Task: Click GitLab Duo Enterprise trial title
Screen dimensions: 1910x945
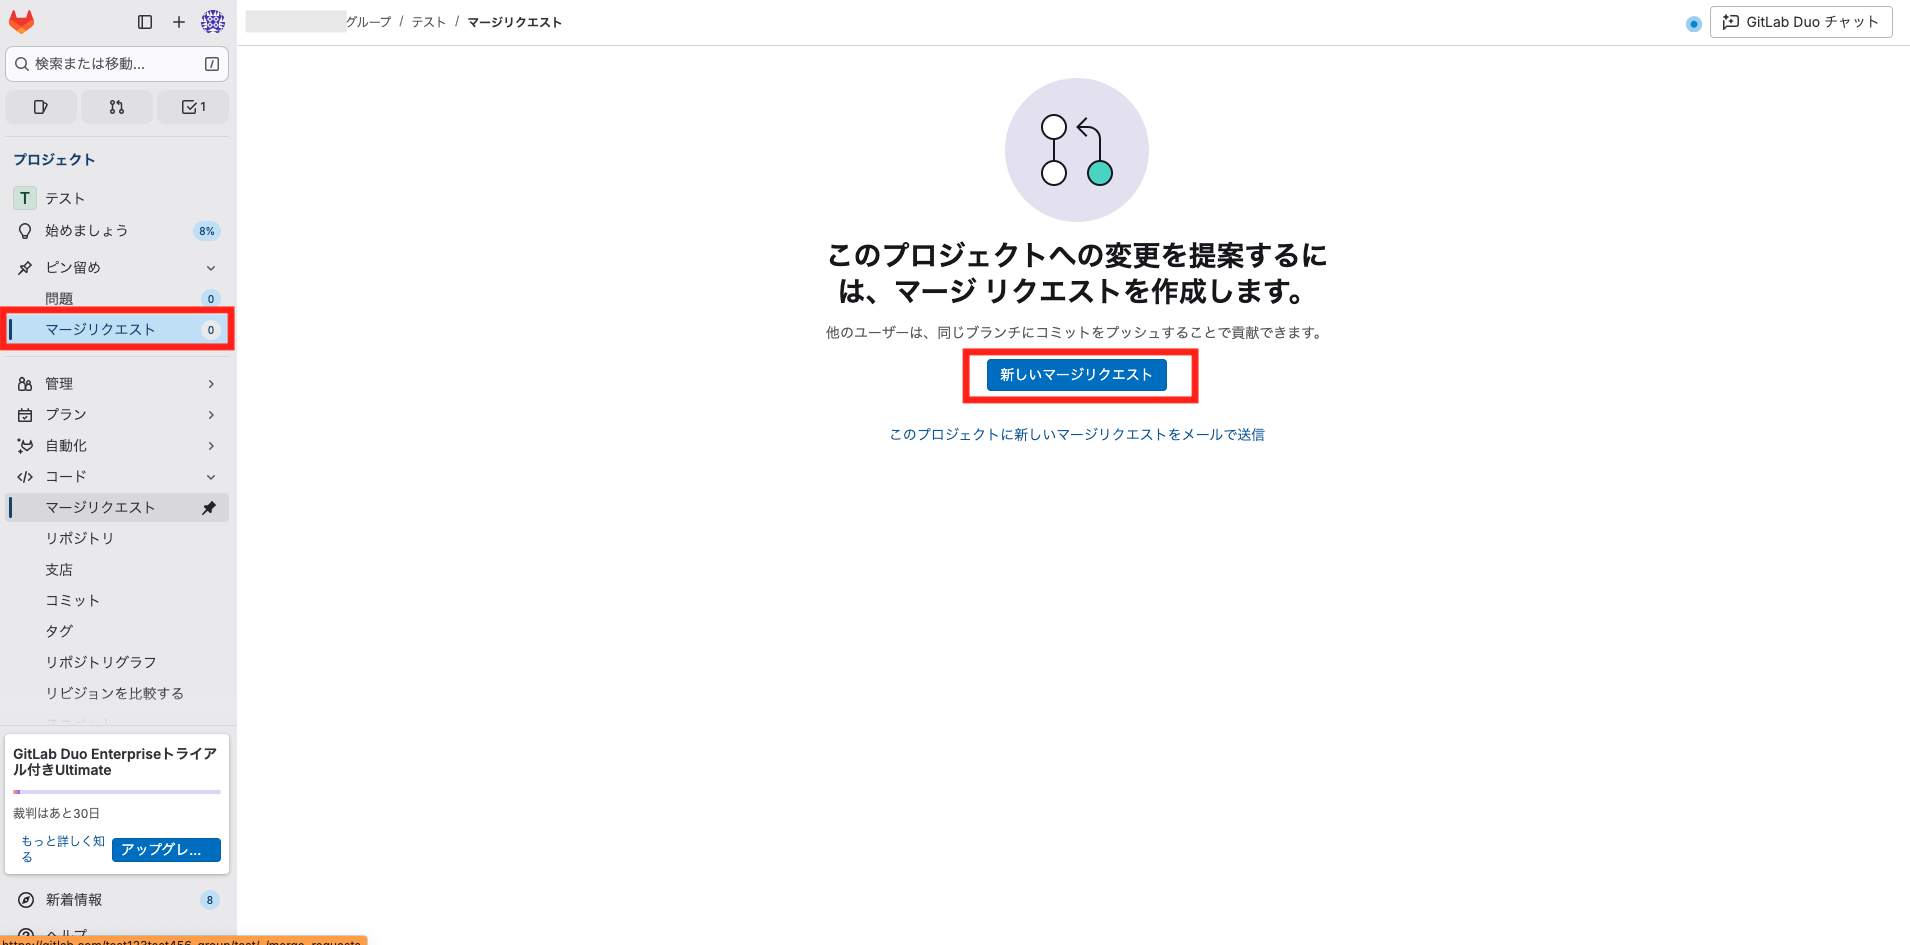Action: click(115, 762)
